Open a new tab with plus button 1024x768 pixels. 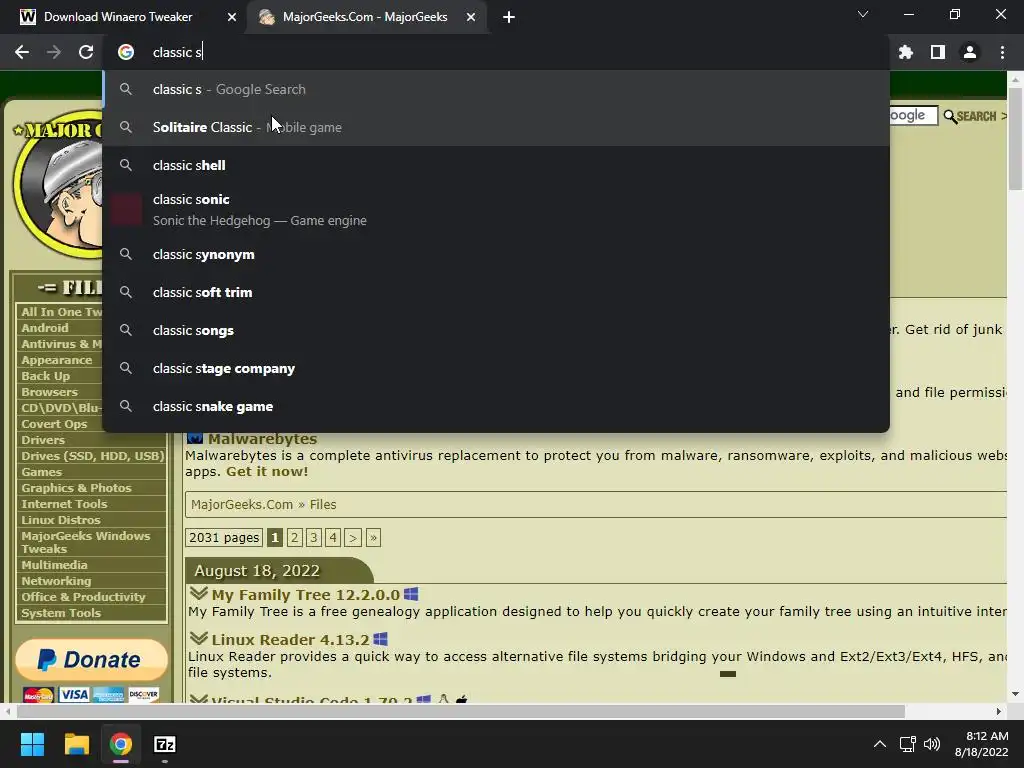coord(509,17)
